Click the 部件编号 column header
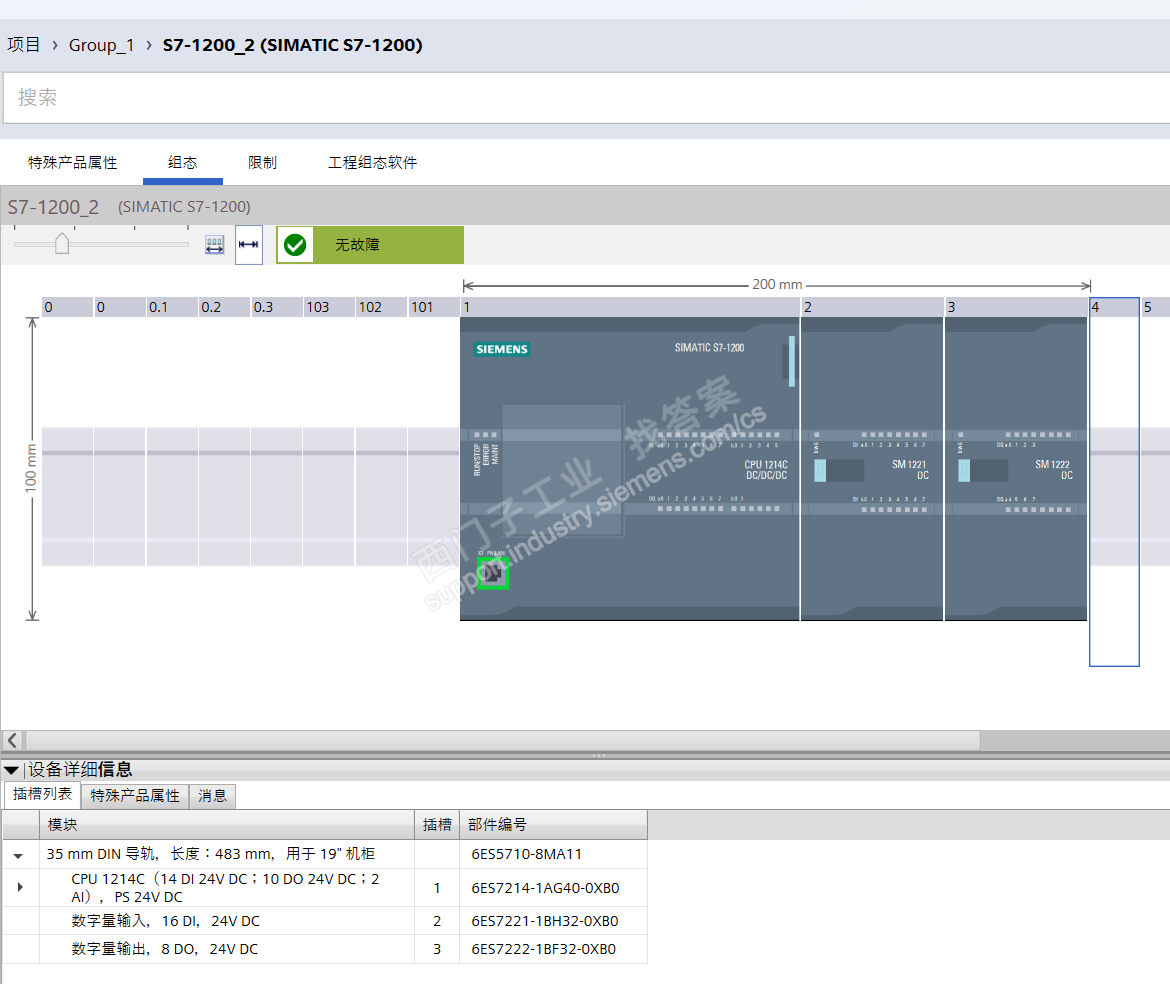 (553, 824)
